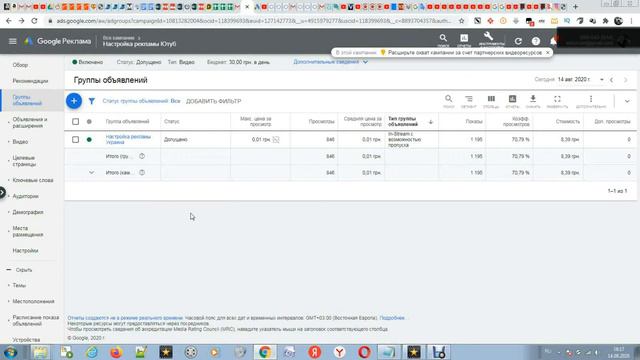640x360 pixels.
Task: Tick checkbox for Настройка рекламы Украина row
Action: click(76, 140)
